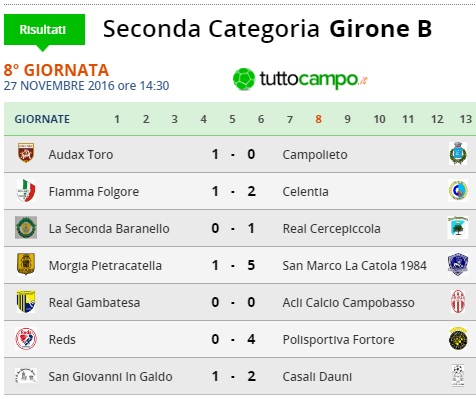
Task: Click the Campolieto team crest
Action: coord(458,153)
